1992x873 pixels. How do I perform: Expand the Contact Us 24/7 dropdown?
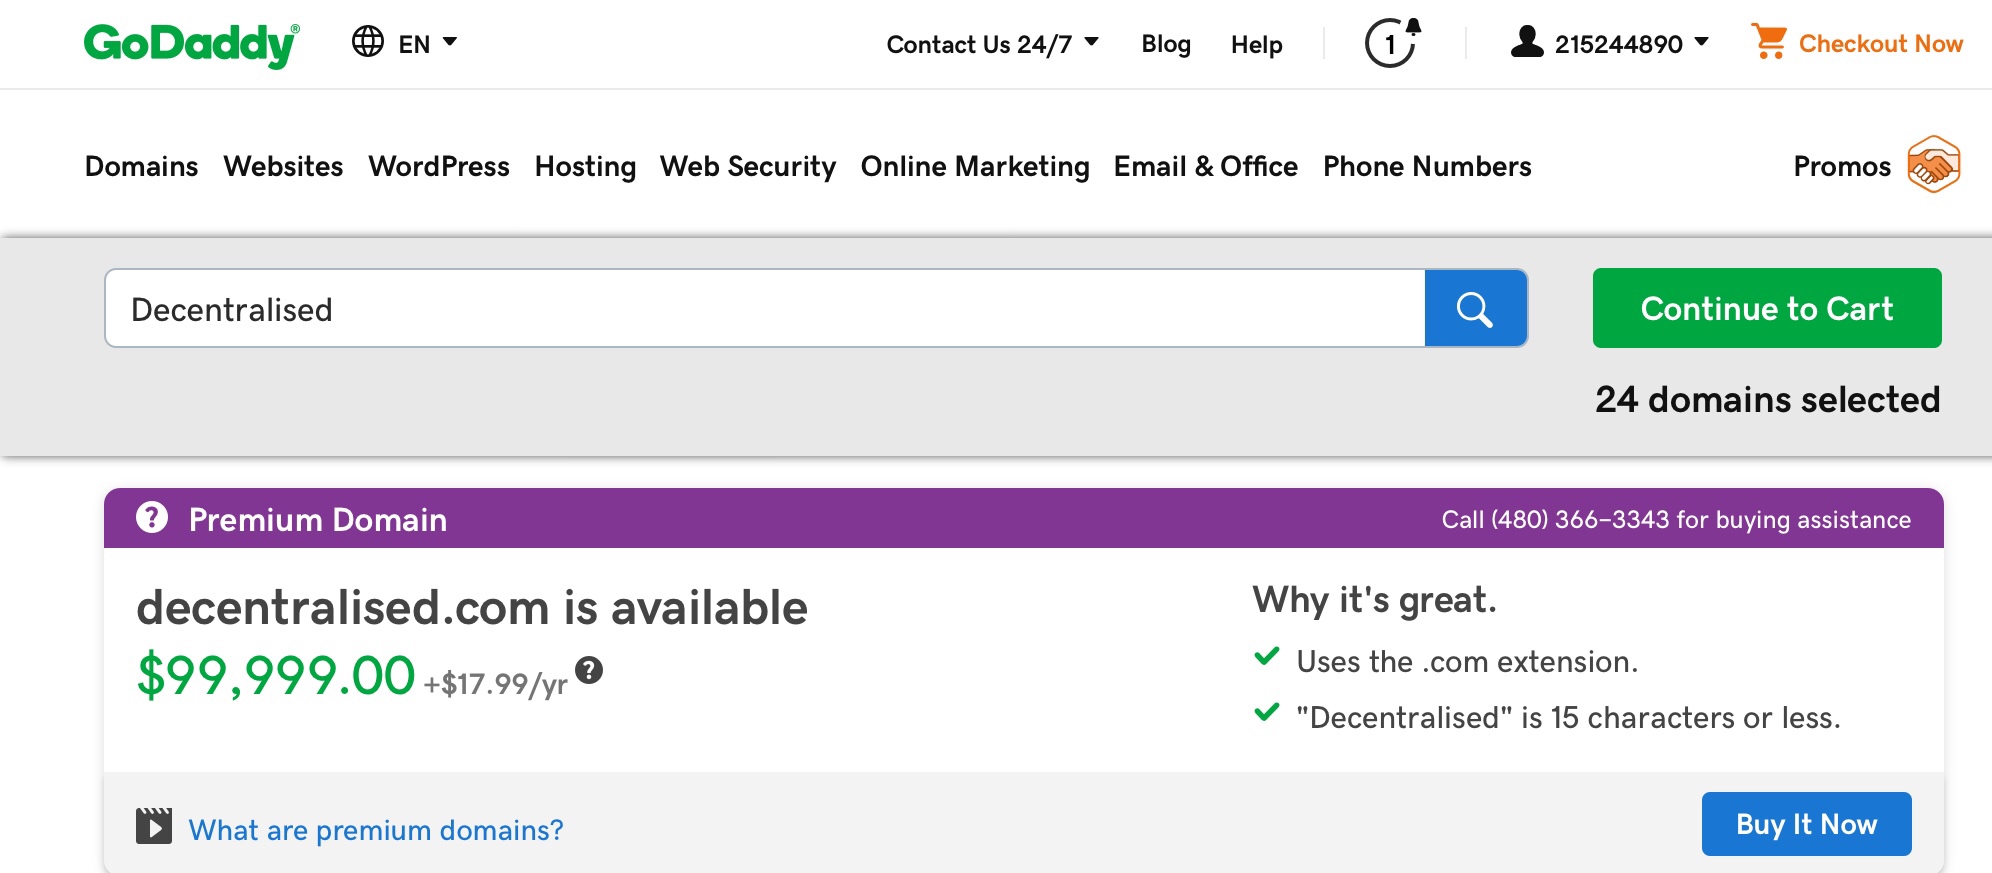[993, 44]
